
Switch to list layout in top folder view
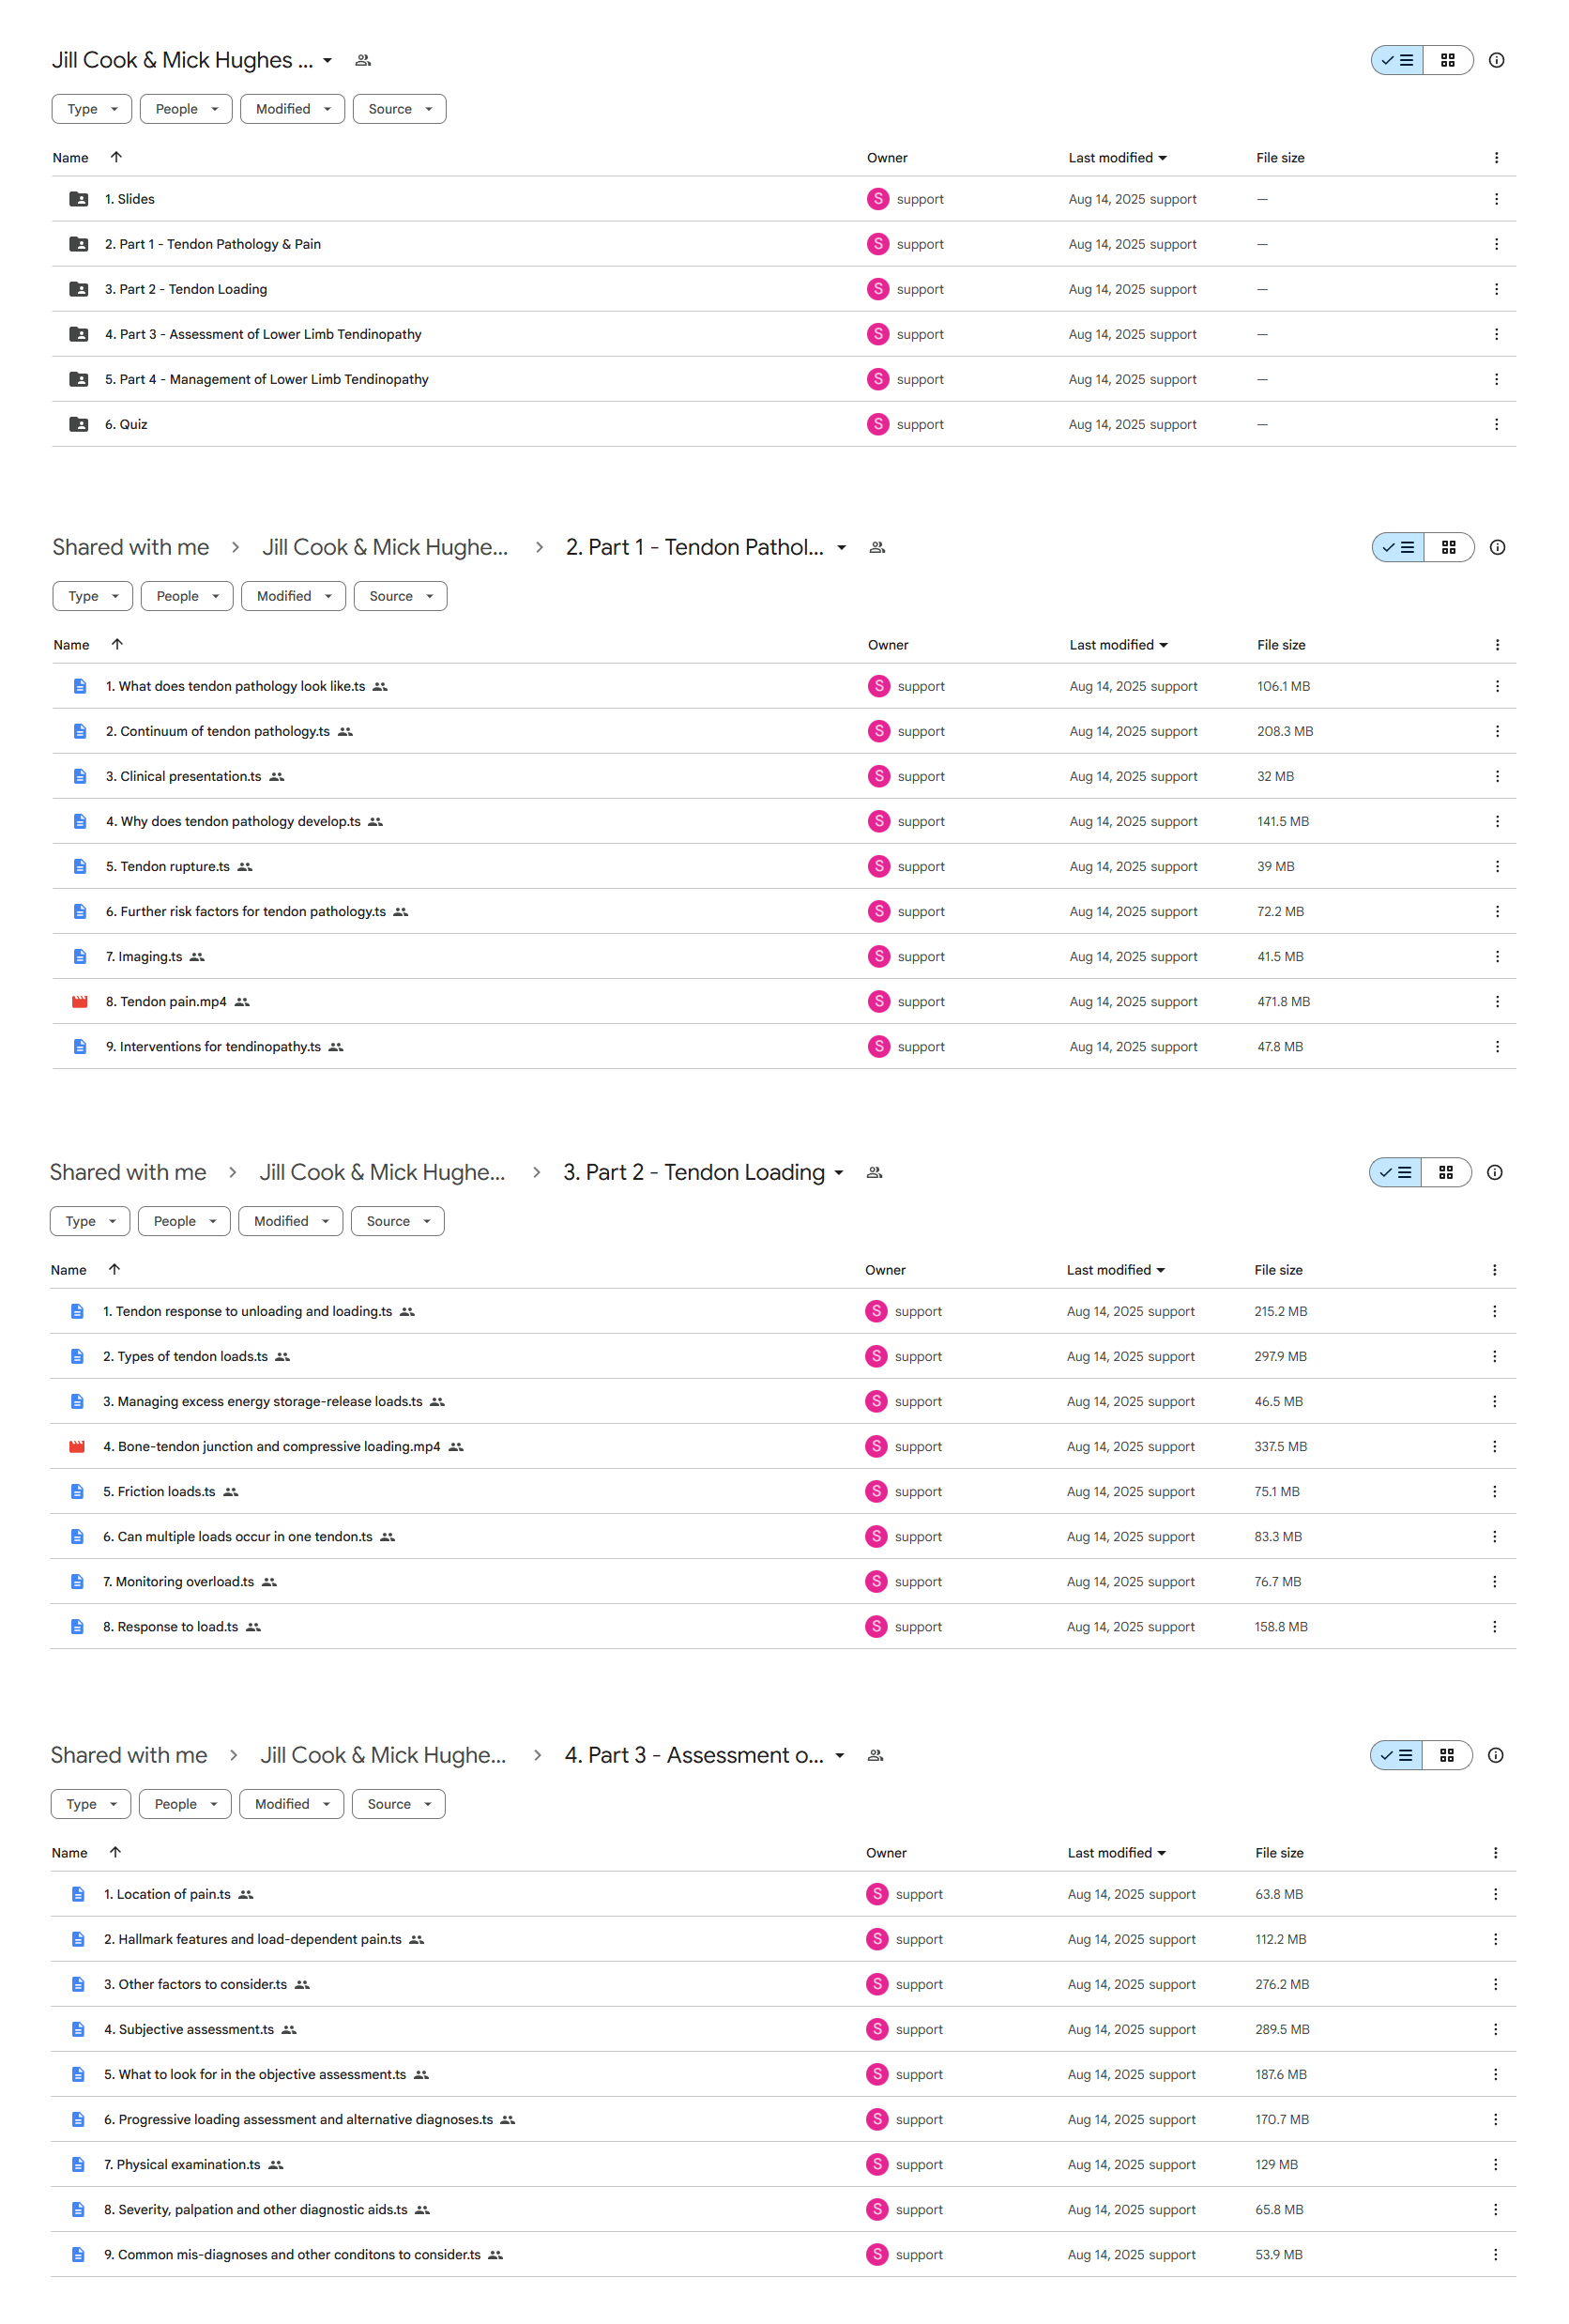[x=1396, y=60]
